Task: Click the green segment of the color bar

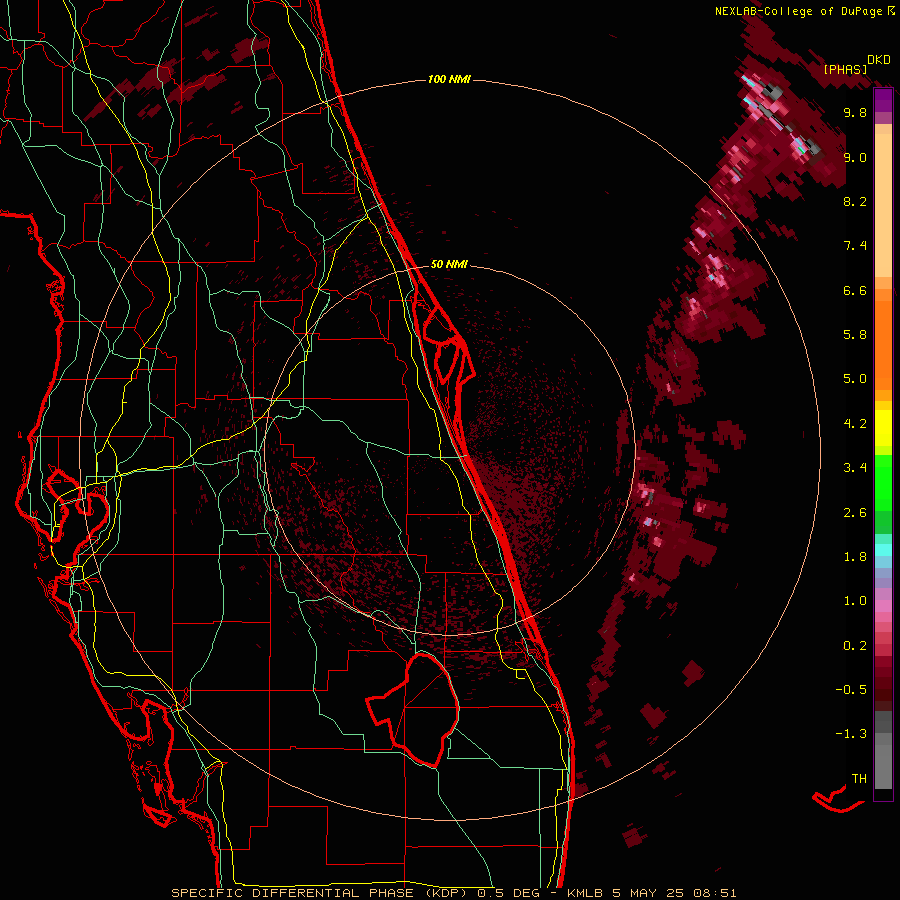Action: 883,483
